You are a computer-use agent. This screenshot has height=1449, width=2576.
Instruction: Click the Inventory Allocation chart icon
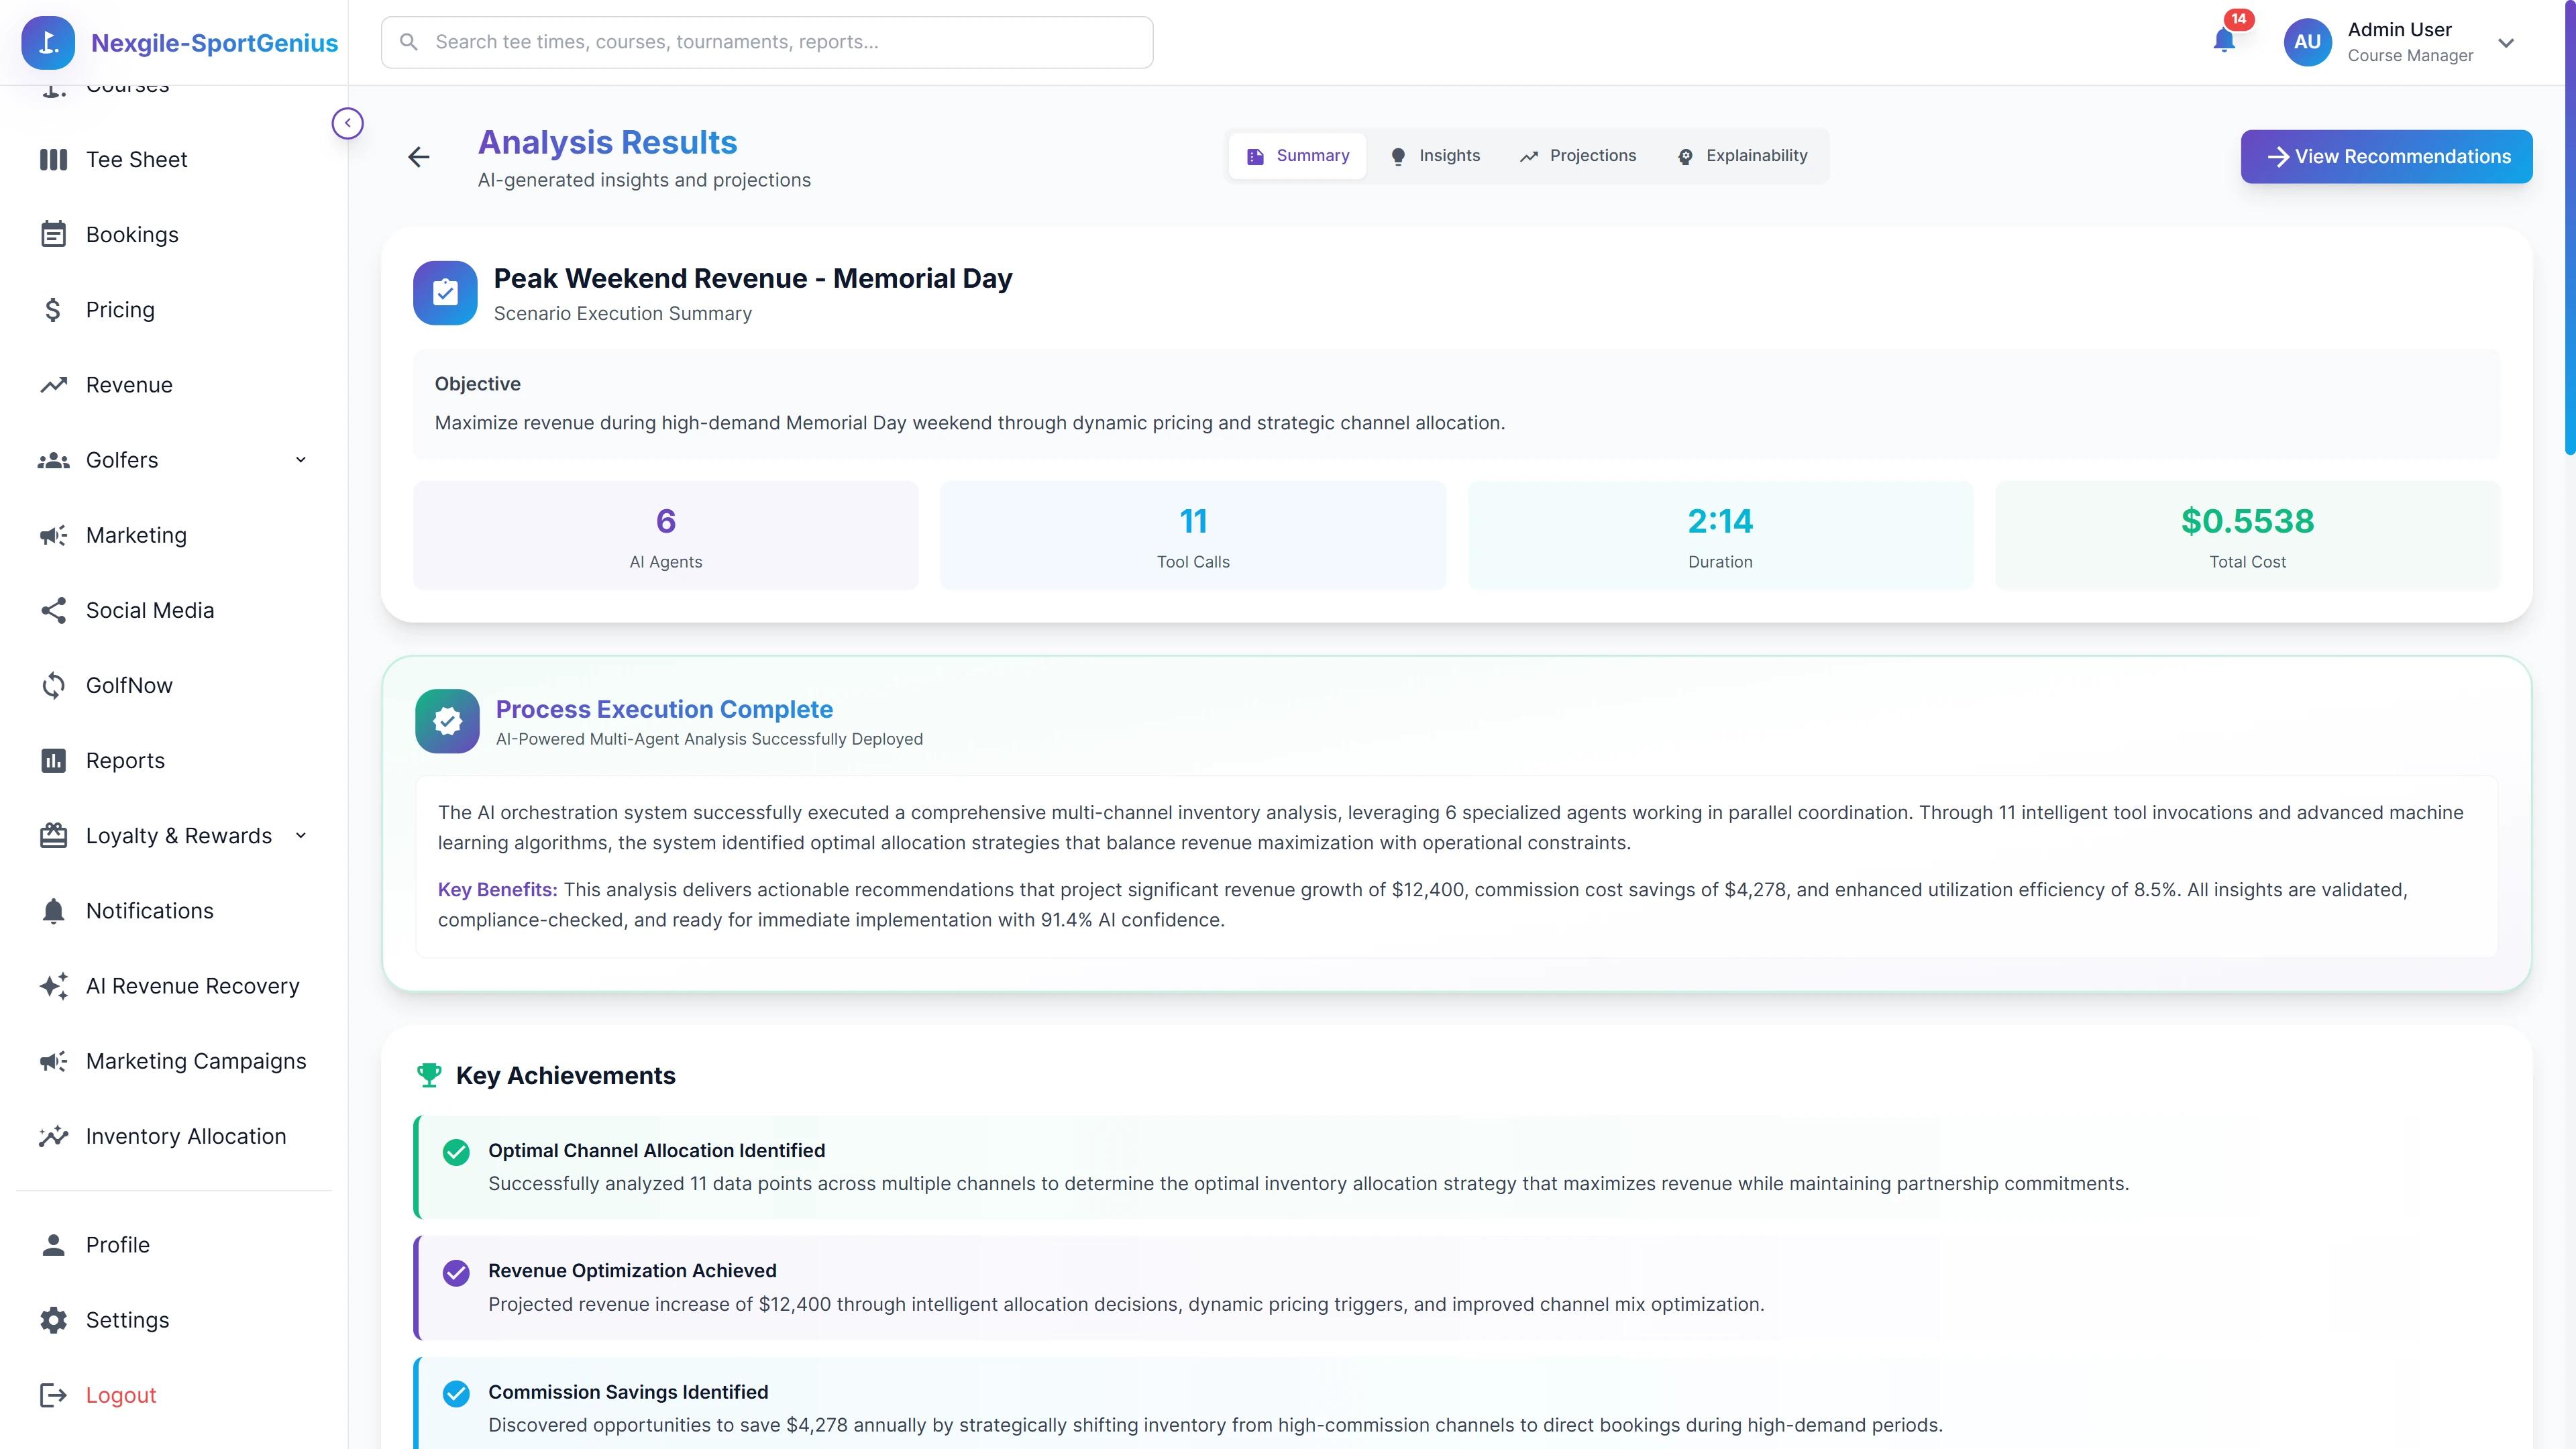click(53, 1136)
